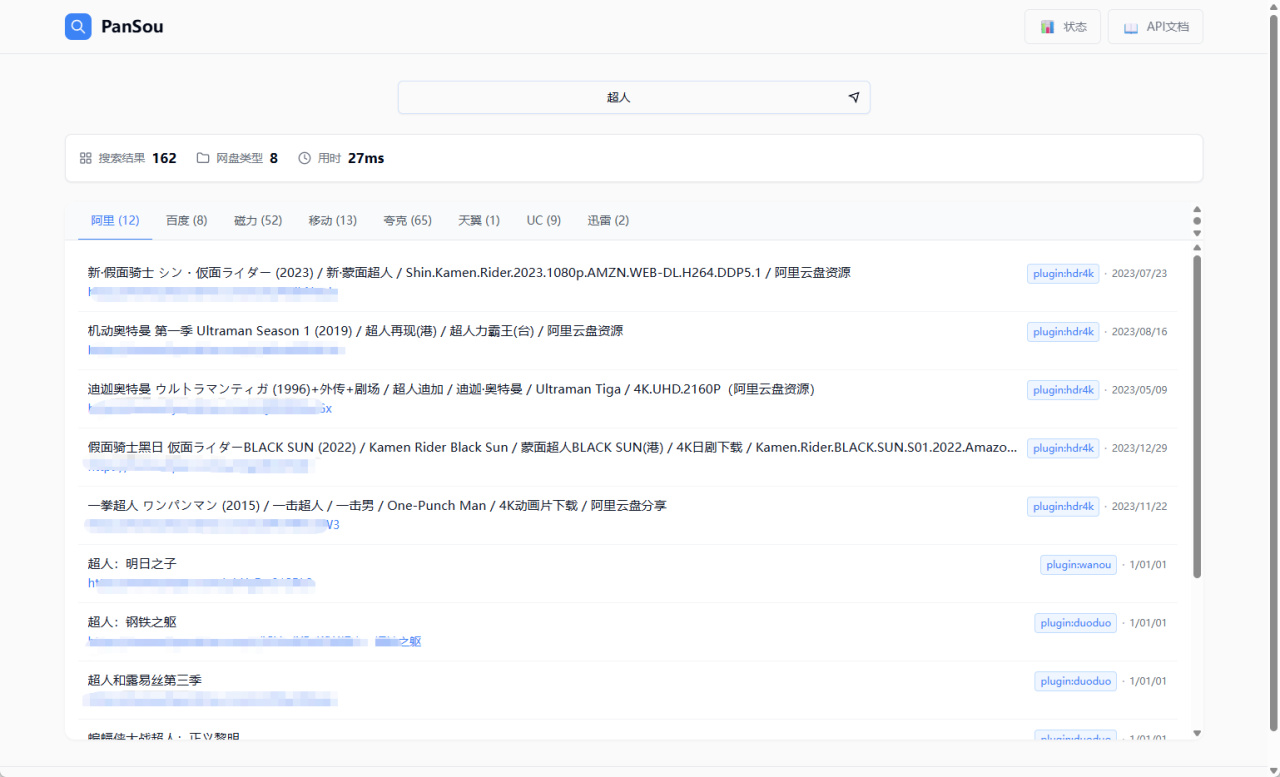
Task: Click plugin:duoduo tag on 超人：钢铁之躯 row
Action: (x=1075, y=623)
